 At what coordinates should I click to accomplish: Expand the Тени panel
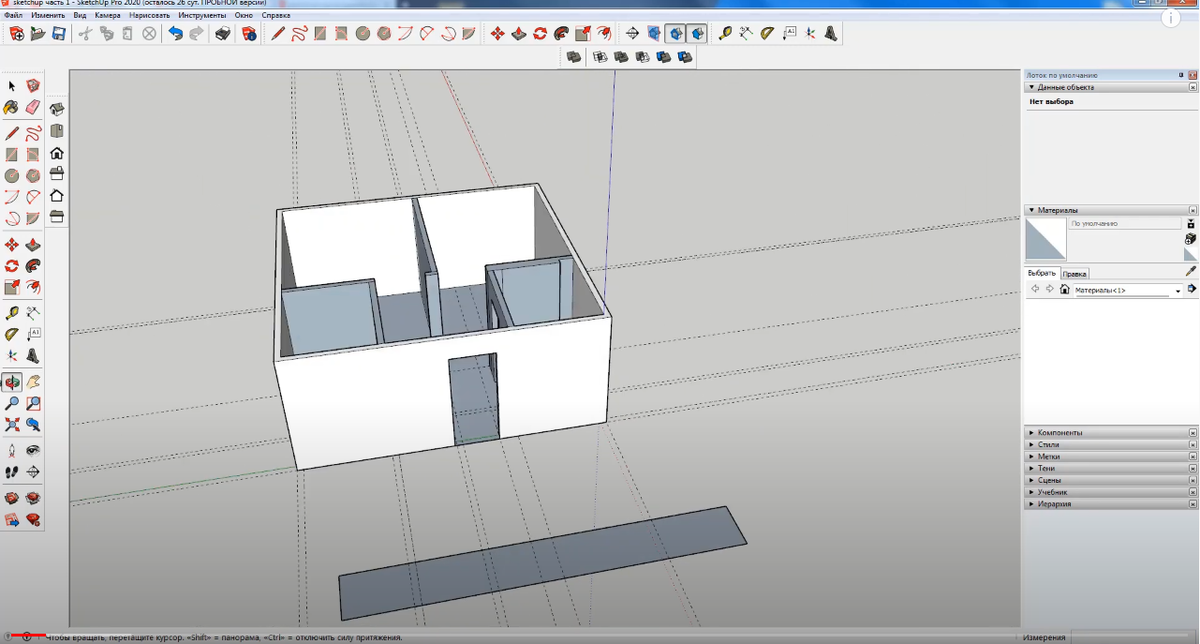pyautogui.click(x=1031, y=468)
